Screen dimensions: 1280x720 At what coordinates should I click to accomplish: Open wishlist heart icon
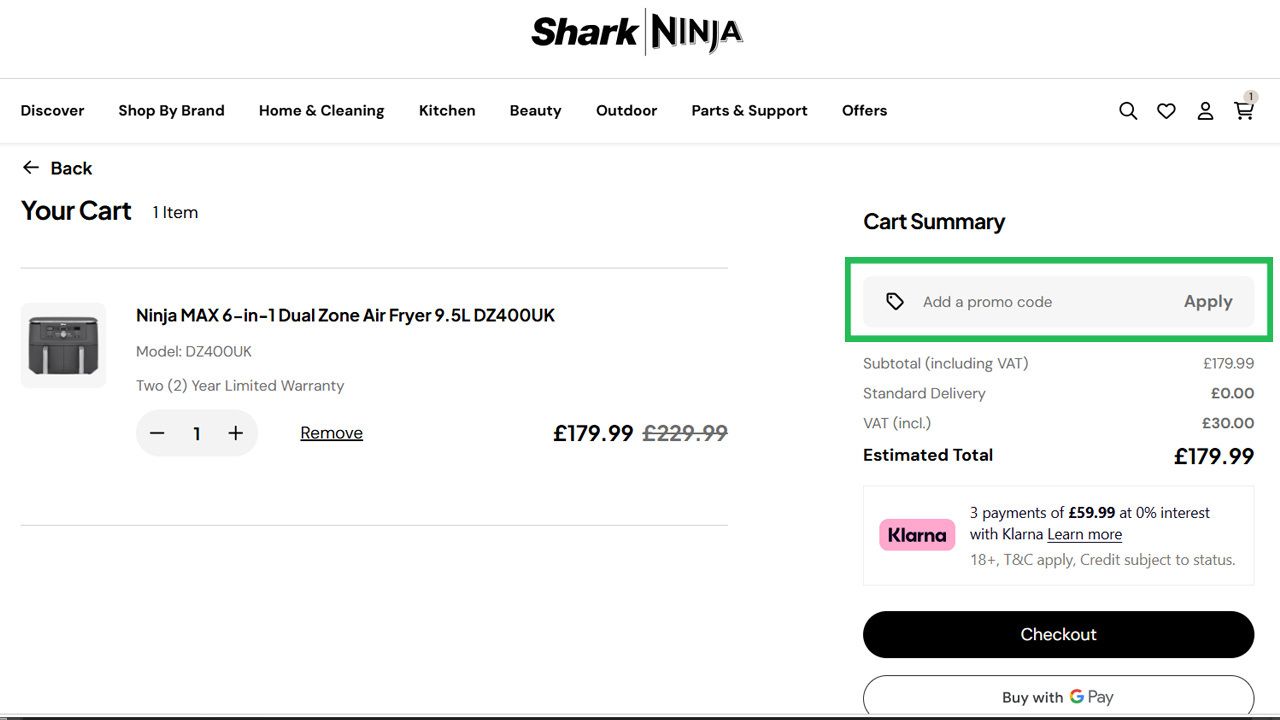1166,111
